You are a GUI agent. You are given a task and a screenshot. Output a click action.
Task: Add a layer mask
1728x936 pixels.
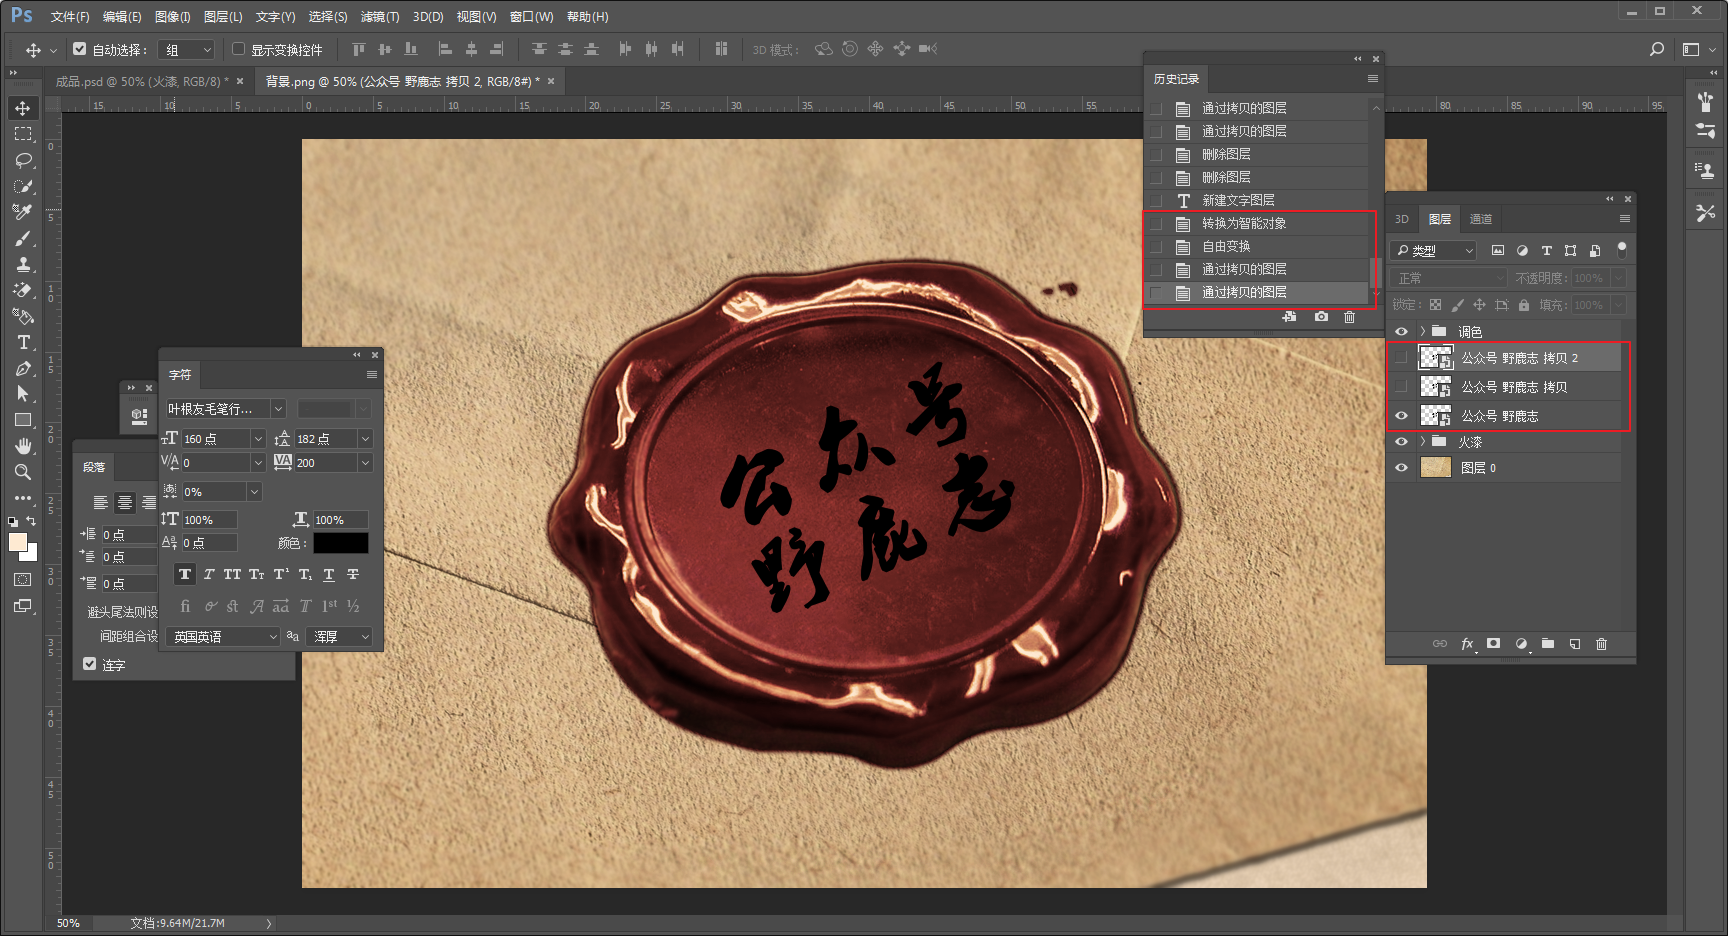coord(1493,644)
